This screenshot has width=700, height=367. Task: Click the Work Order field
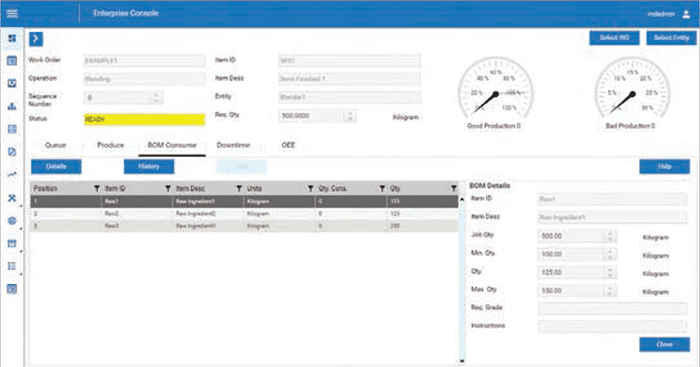tap(145, 61)
